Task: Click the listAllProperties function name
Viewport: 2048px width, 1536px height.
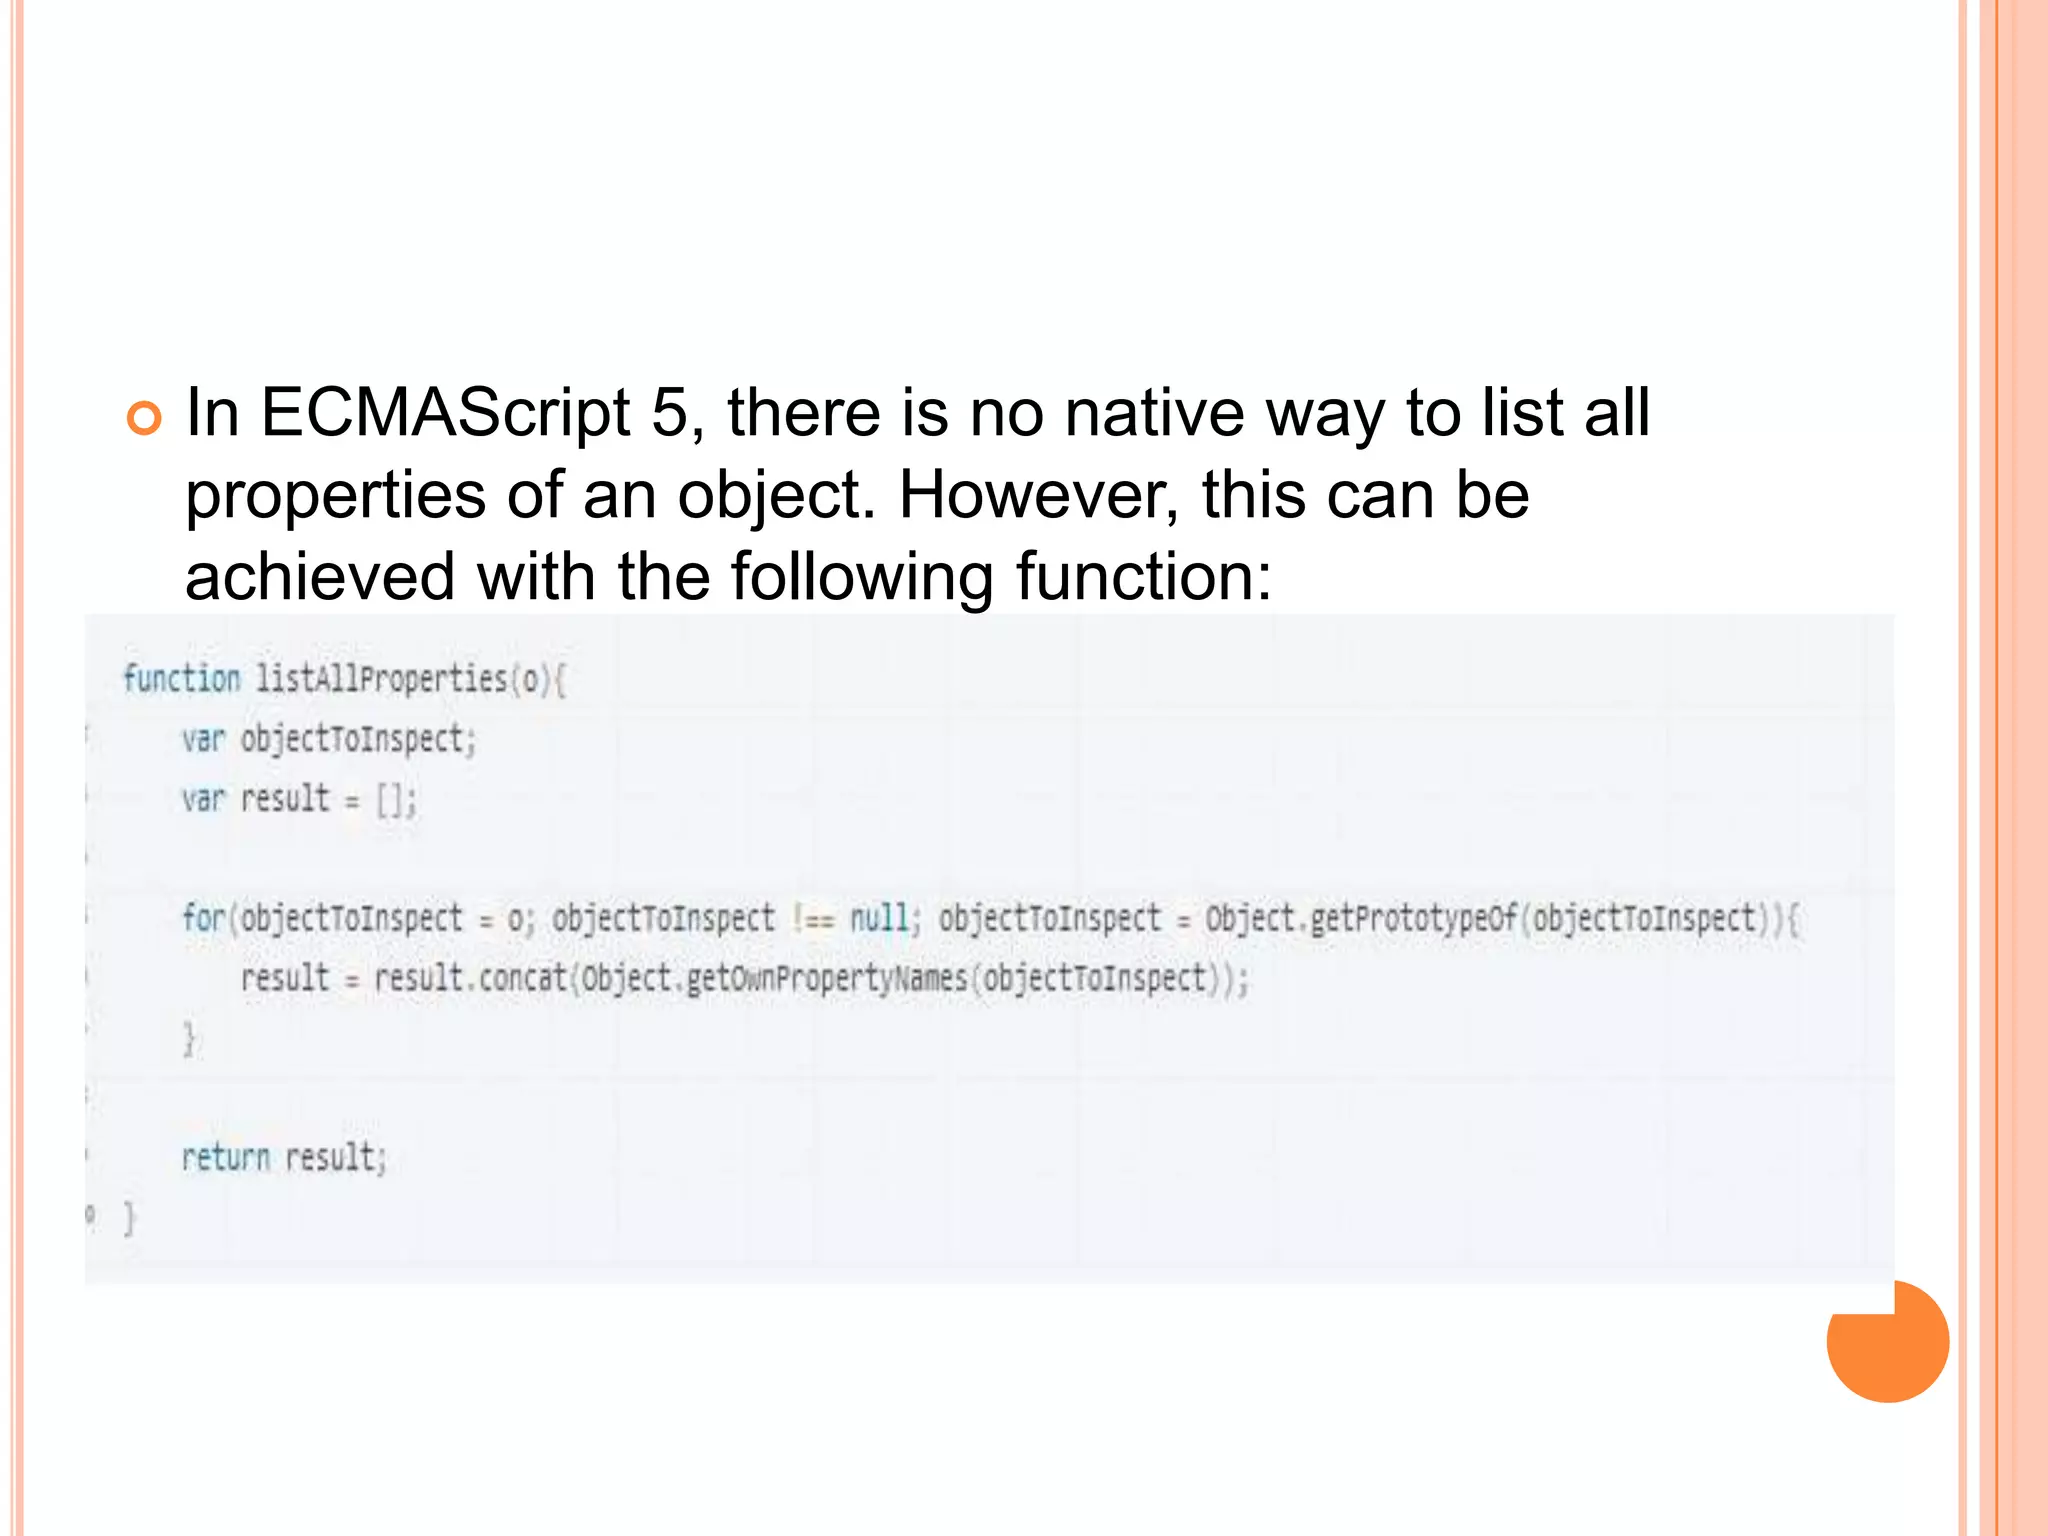Action: coord(382,679)
